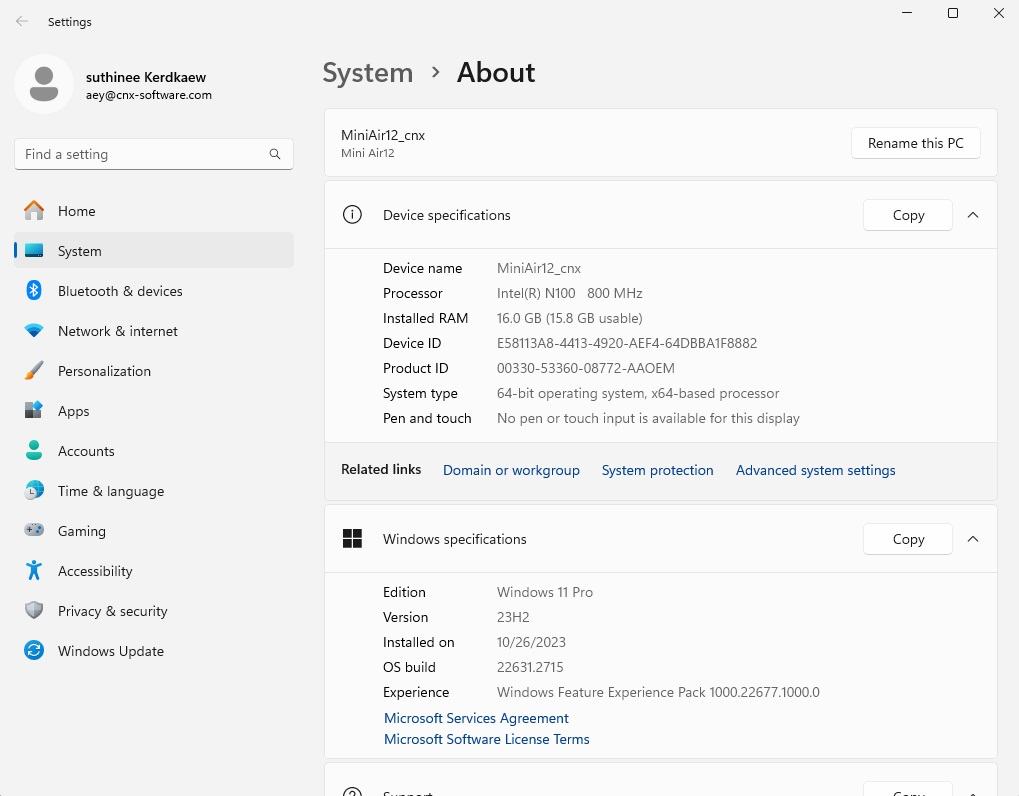
Task: Go to Accounts settings
Action: click(154, 451)
